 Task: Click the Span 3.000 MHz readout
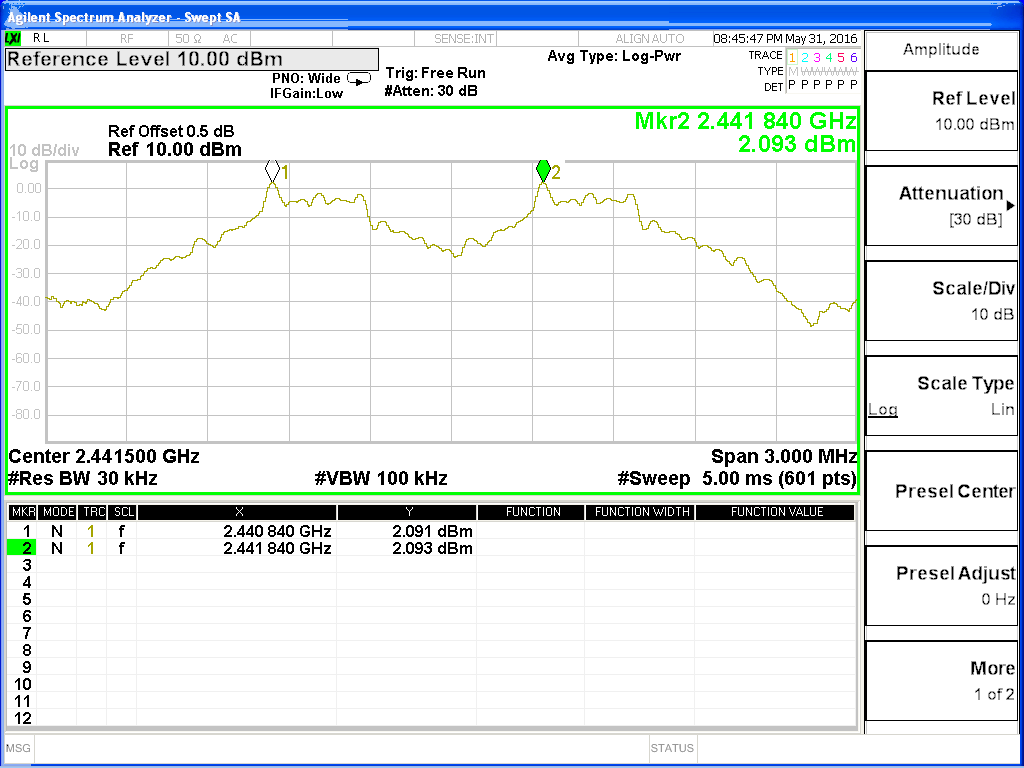click(x=784, y=456)
